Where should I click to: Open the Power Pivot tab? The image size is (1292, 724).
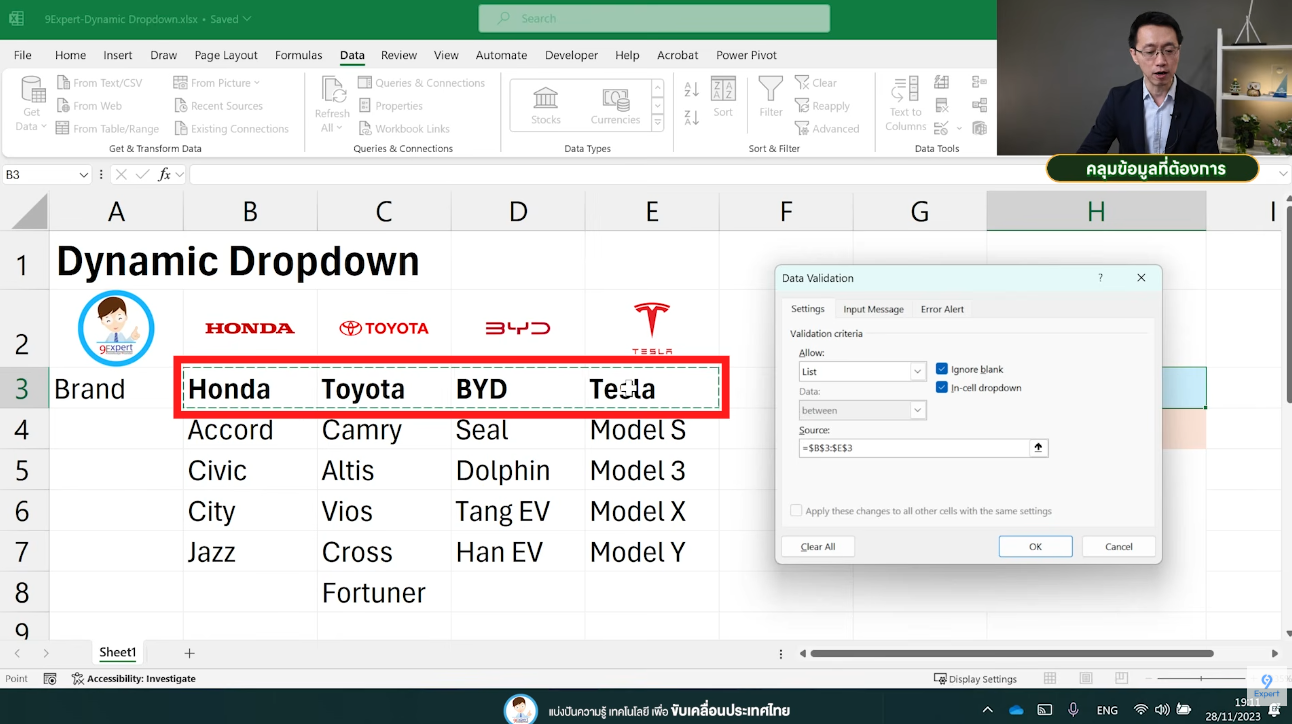pyautogui.click(x=746, y=55)
